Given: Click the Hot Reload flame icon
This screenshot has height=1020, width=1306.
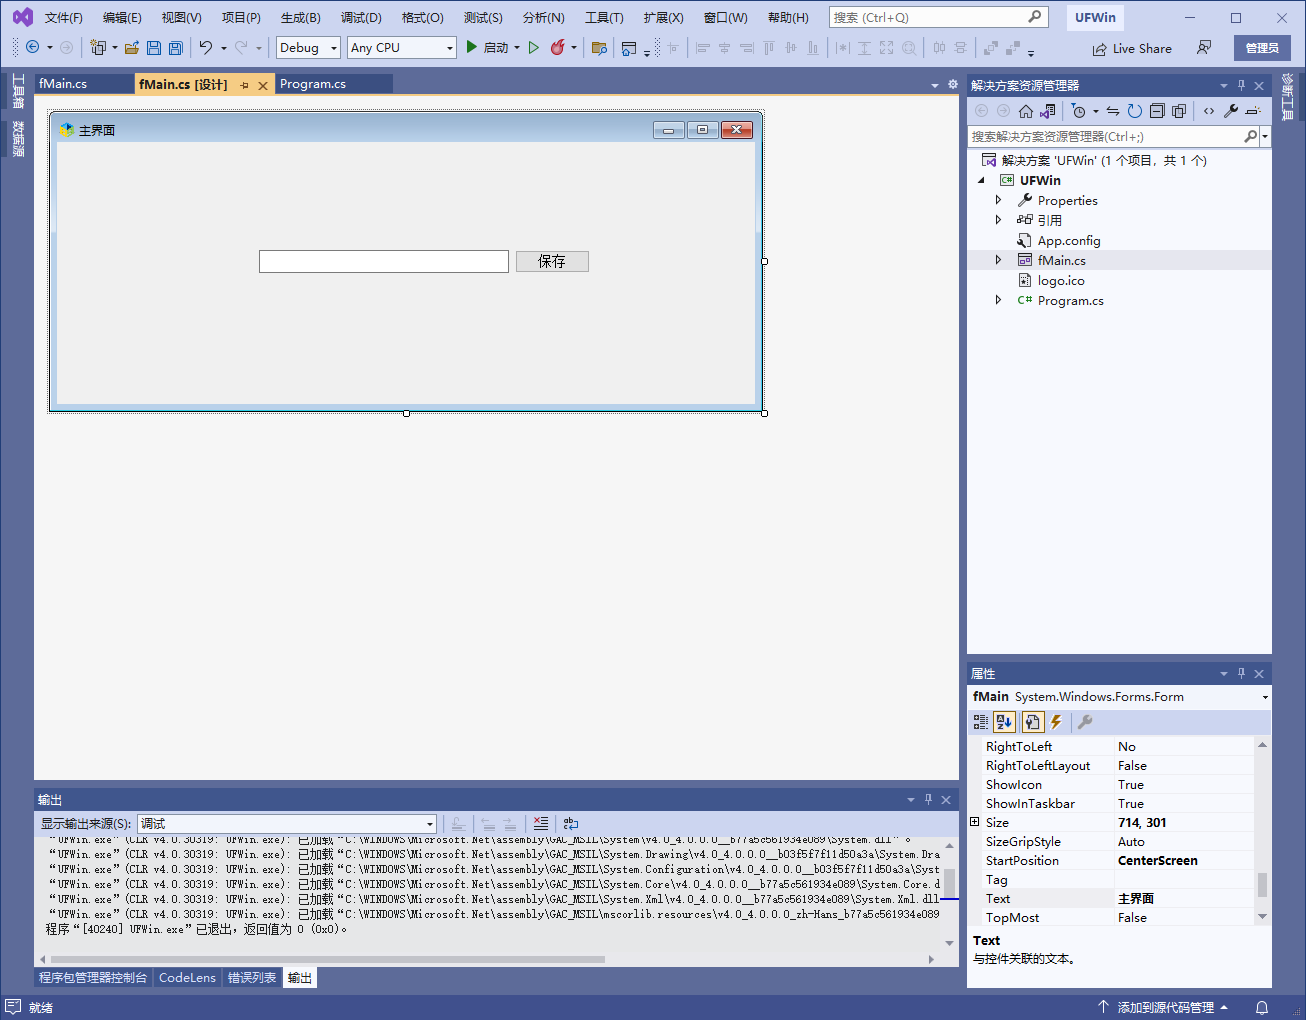Looking at the screenshot, I should [x=558, y=47].
